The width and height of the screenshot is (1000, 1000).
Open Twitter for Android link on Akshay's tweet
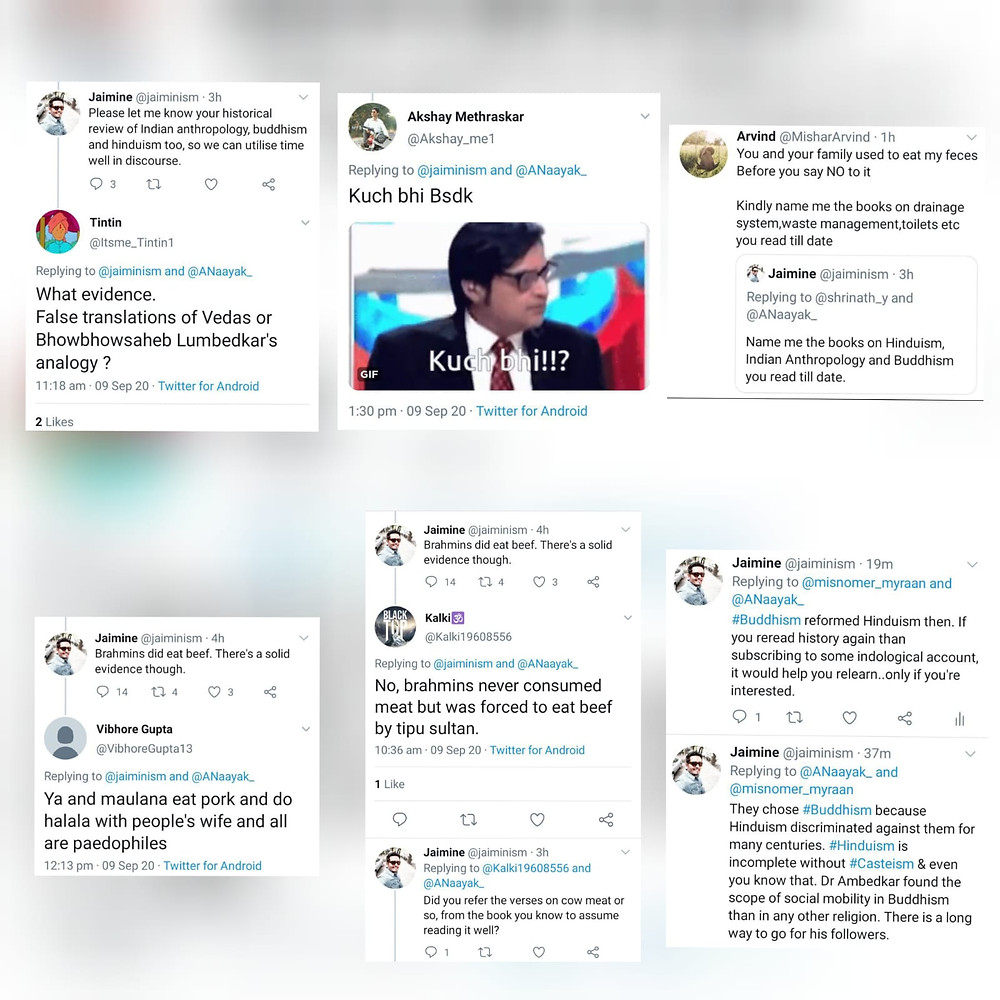click(531, 411)
